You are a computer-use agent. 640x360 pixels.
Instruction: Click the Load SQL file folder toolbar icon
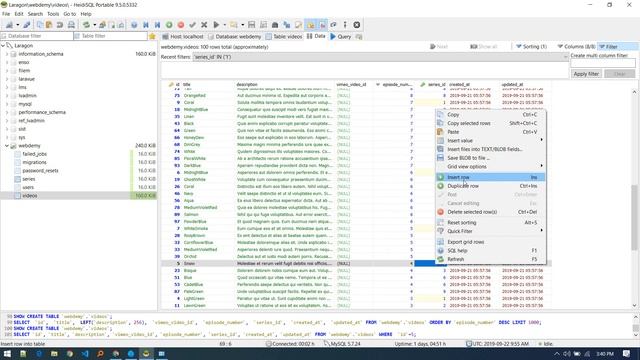click(x=233, y=25)
